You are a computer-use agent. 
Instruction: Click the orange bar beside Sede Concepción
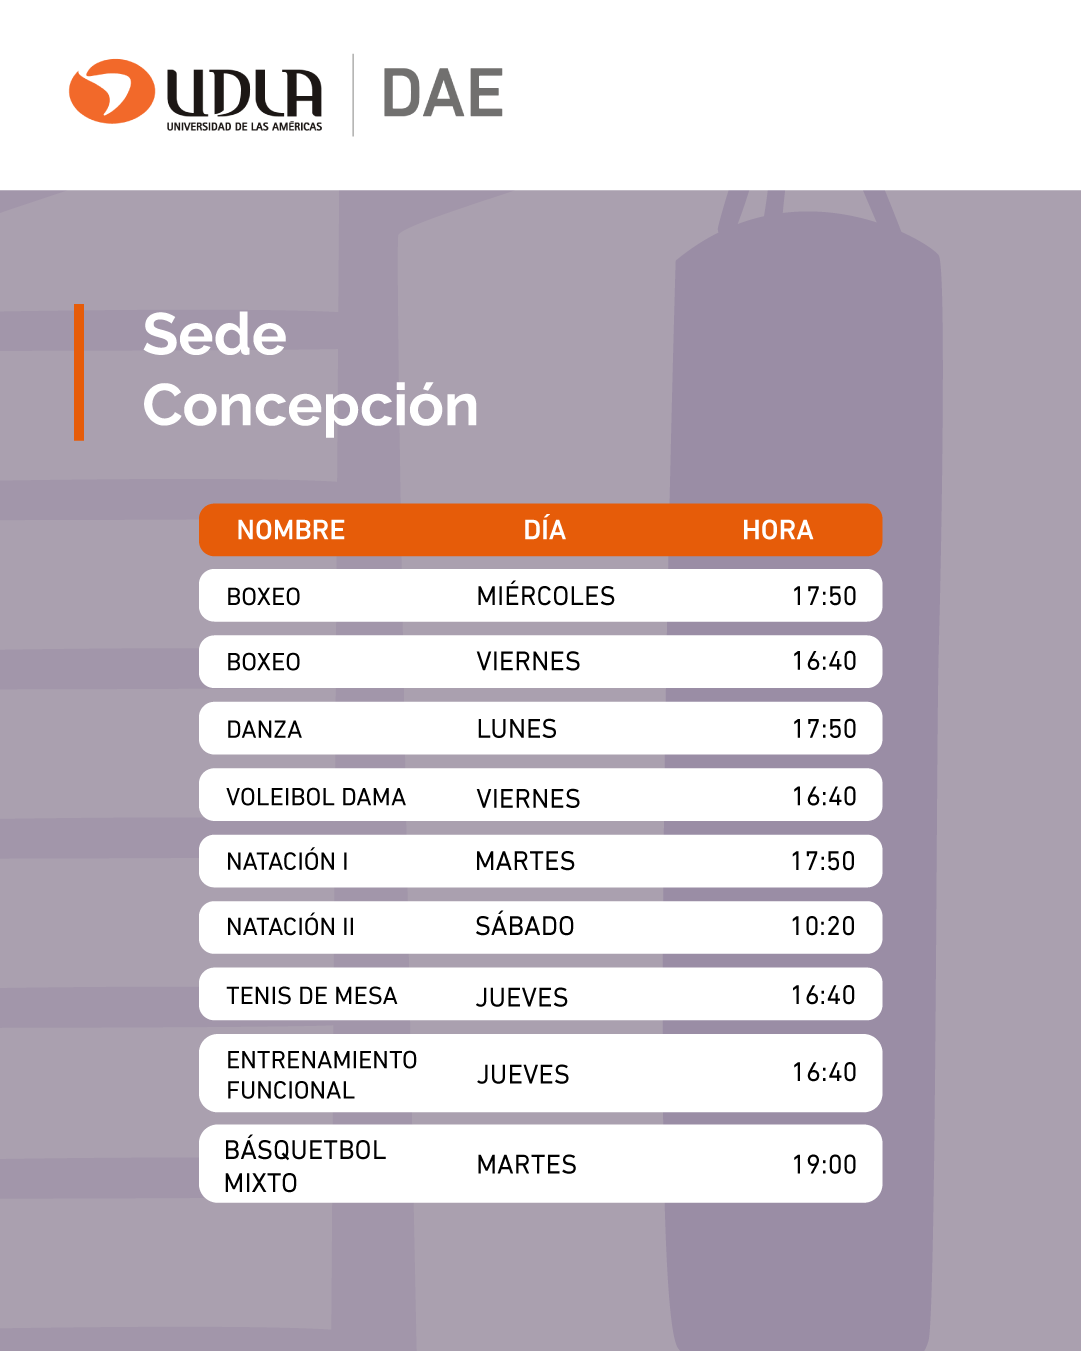pos(79,372)
